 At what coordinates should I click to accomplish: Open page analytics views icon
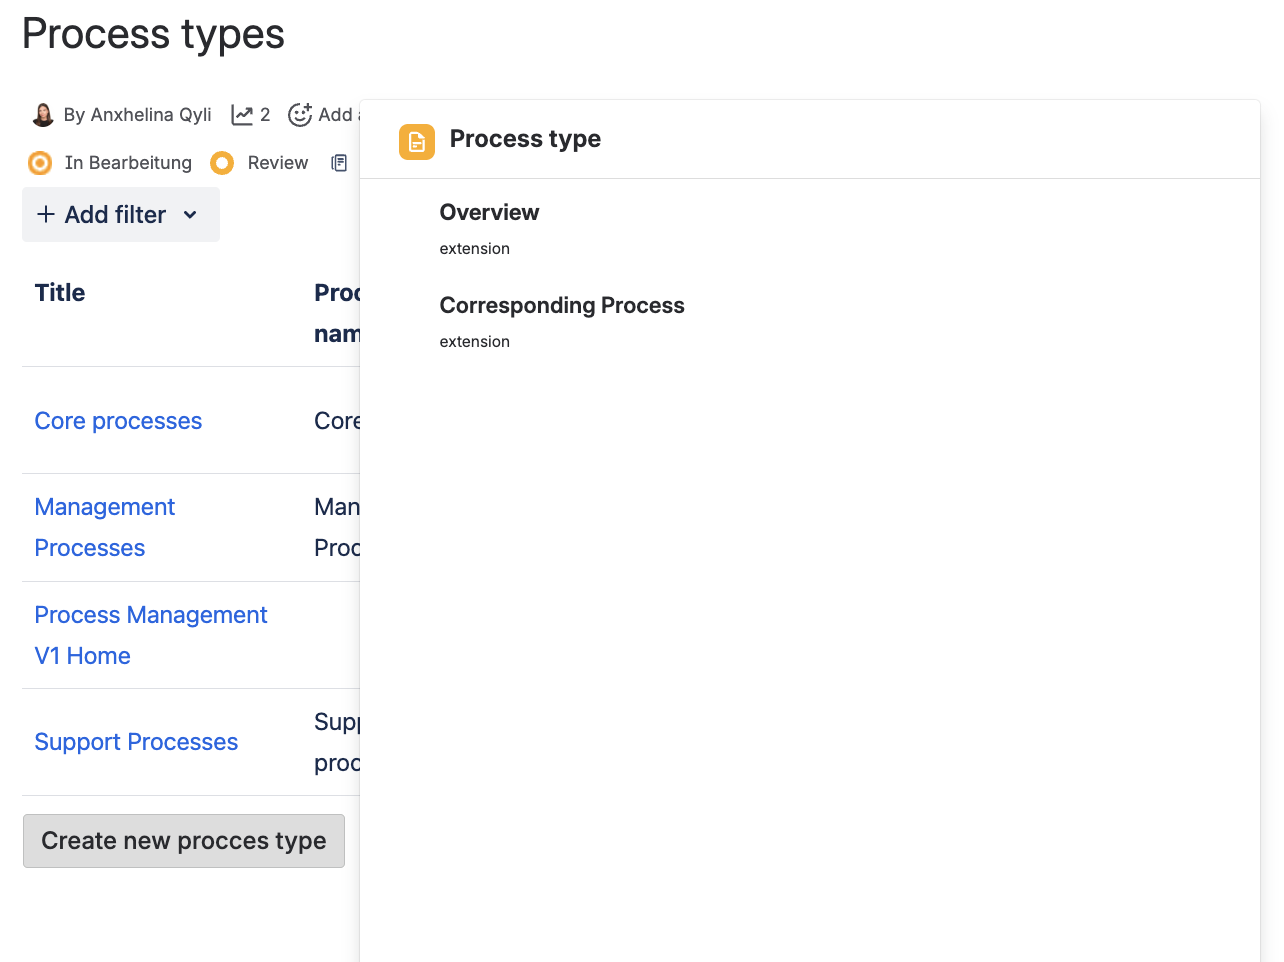tap(242, 115)
